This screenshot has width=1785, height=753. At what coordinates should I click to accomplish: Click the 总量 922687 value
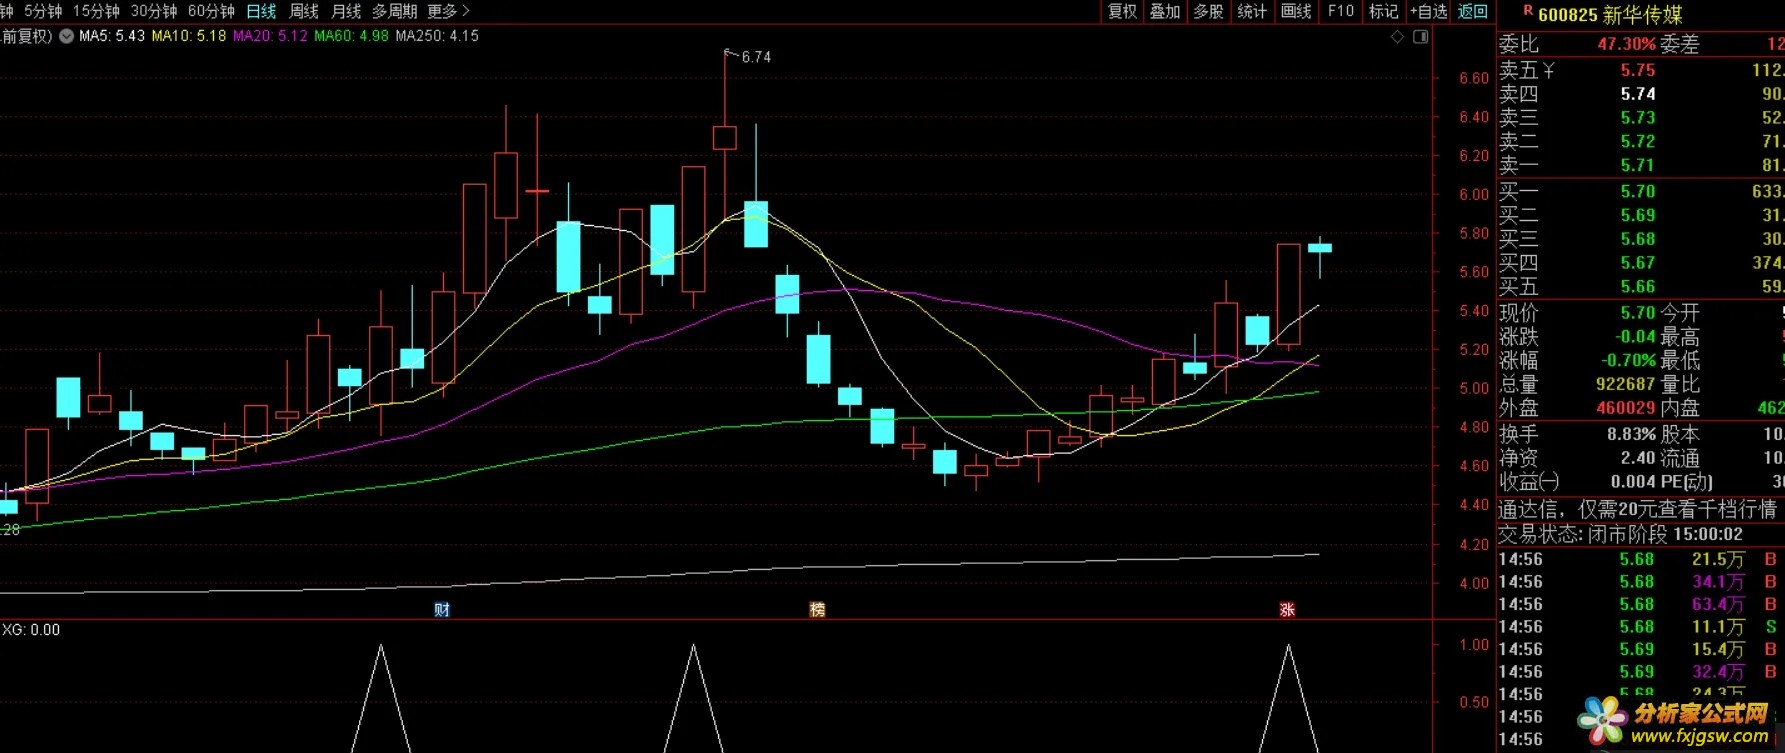(x=1625, y=384)
